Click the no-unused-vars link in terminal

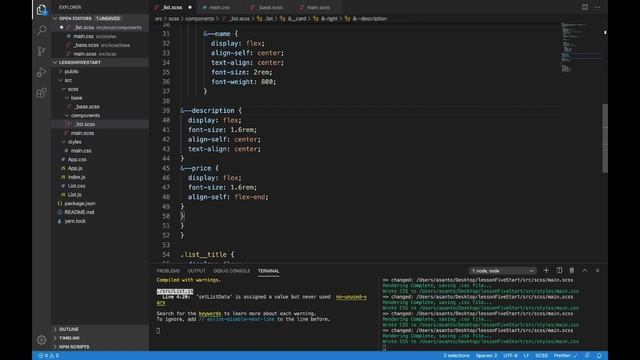tap(351, 297)
